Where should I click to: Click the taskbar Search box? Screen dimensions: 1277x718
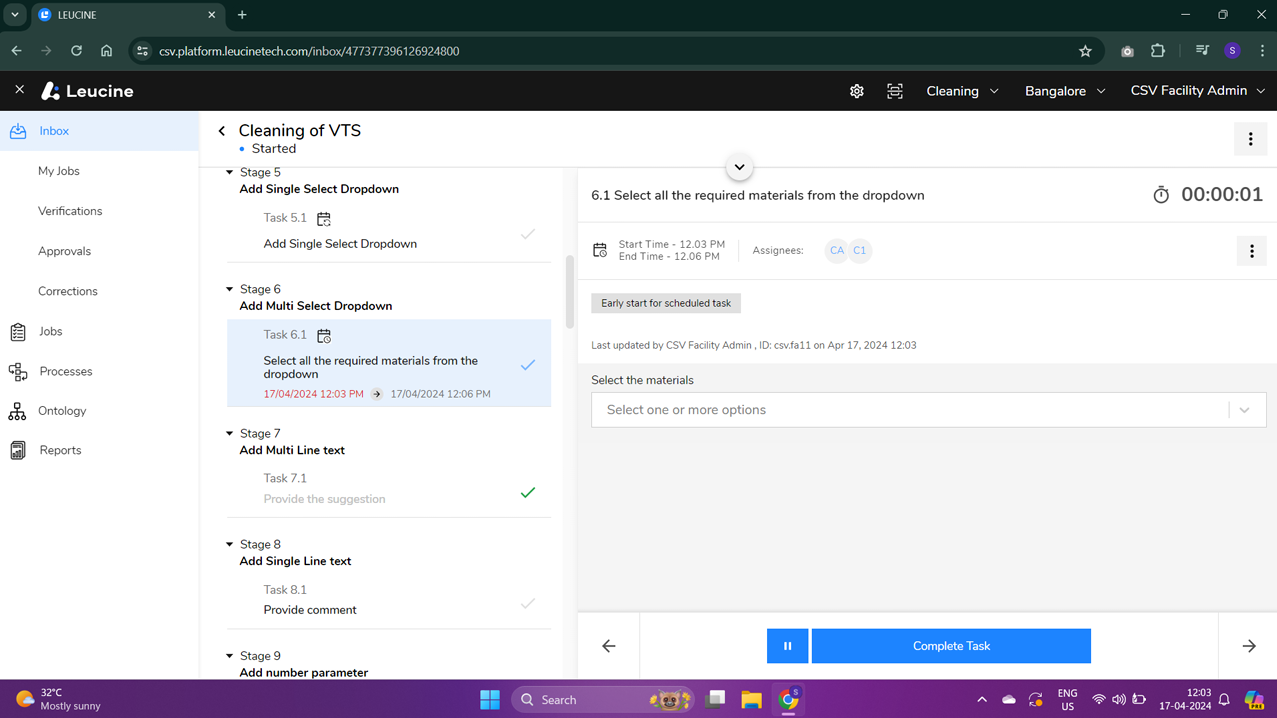[604, 700]
